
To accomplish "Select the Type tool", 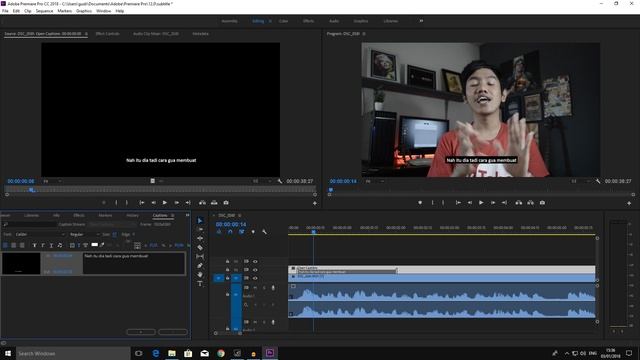I will 200,284.
